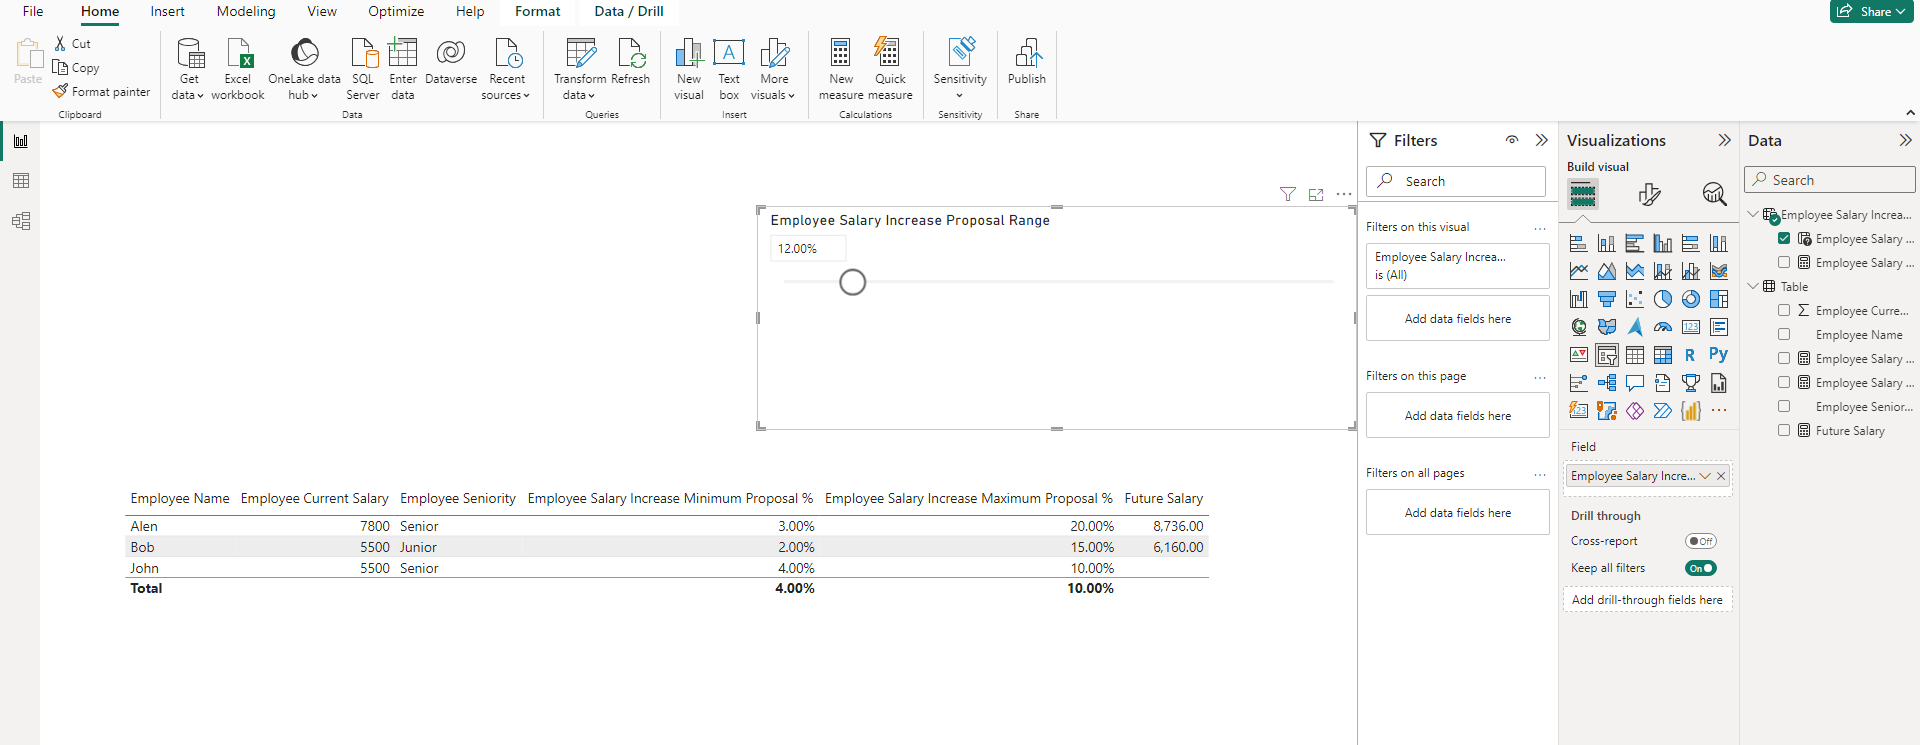Click the visual's filter funnel icon

1288,194
